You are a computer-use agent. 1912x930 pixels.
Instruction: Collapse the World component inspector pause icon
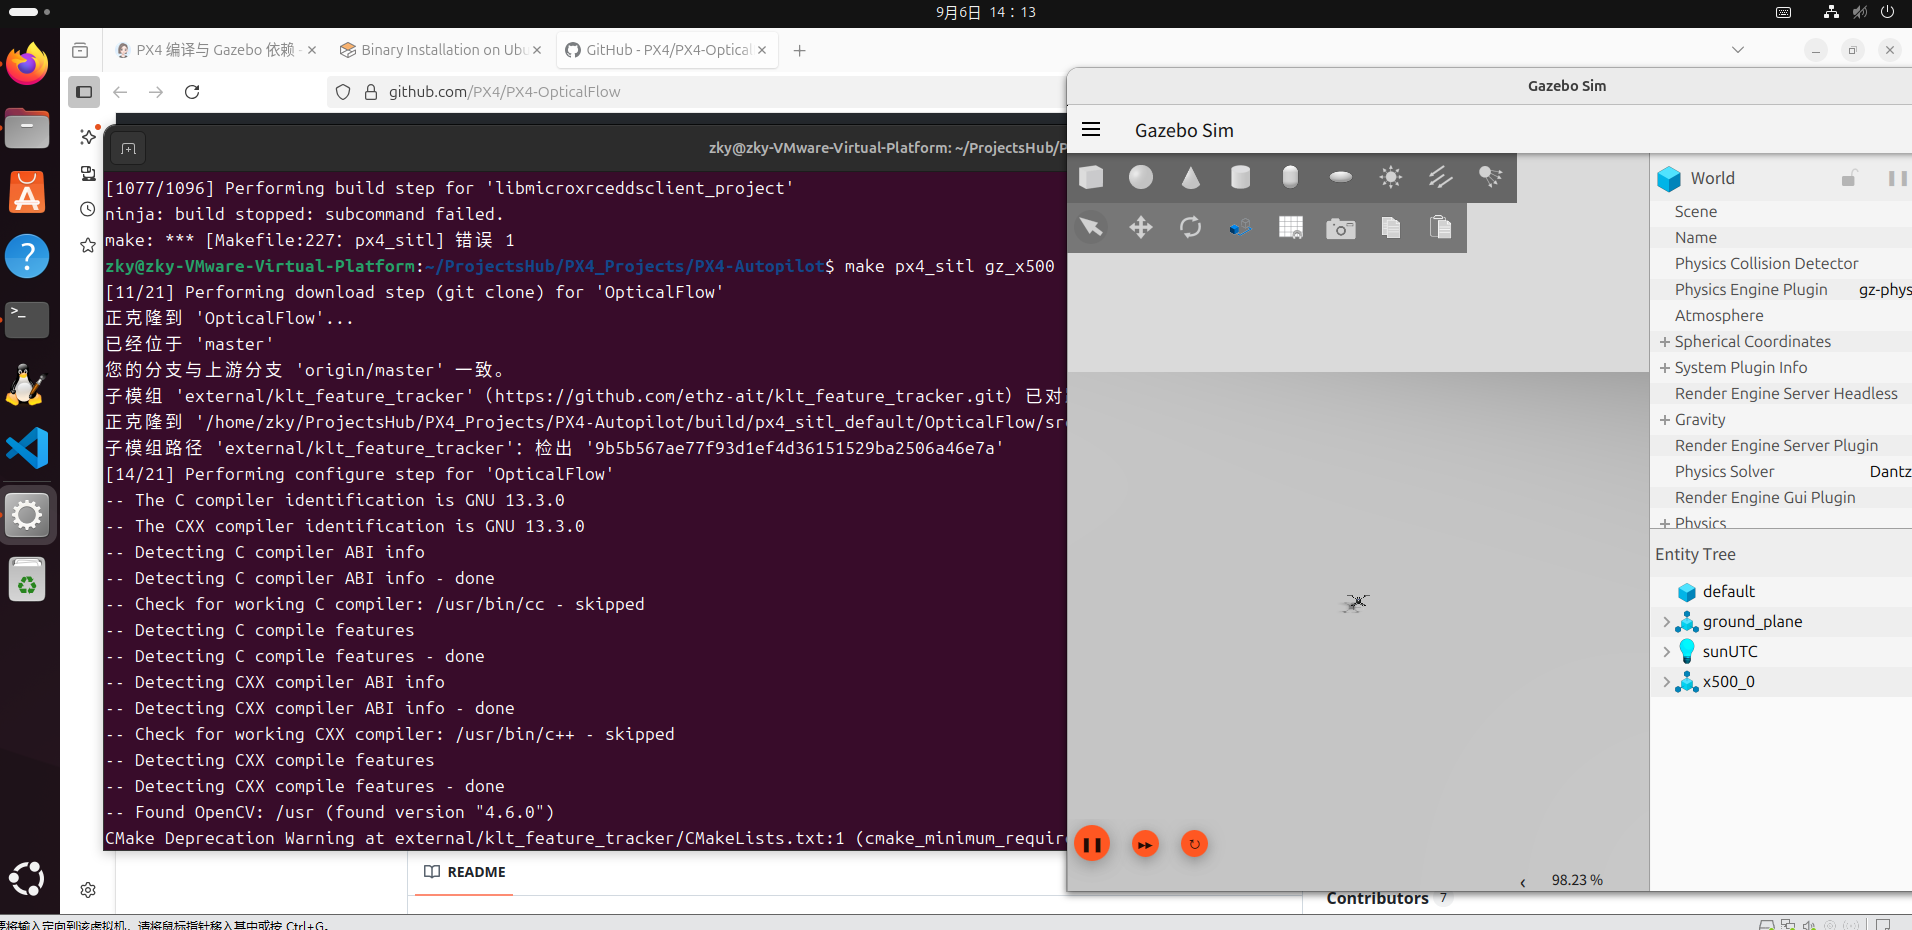point(1896,178)
